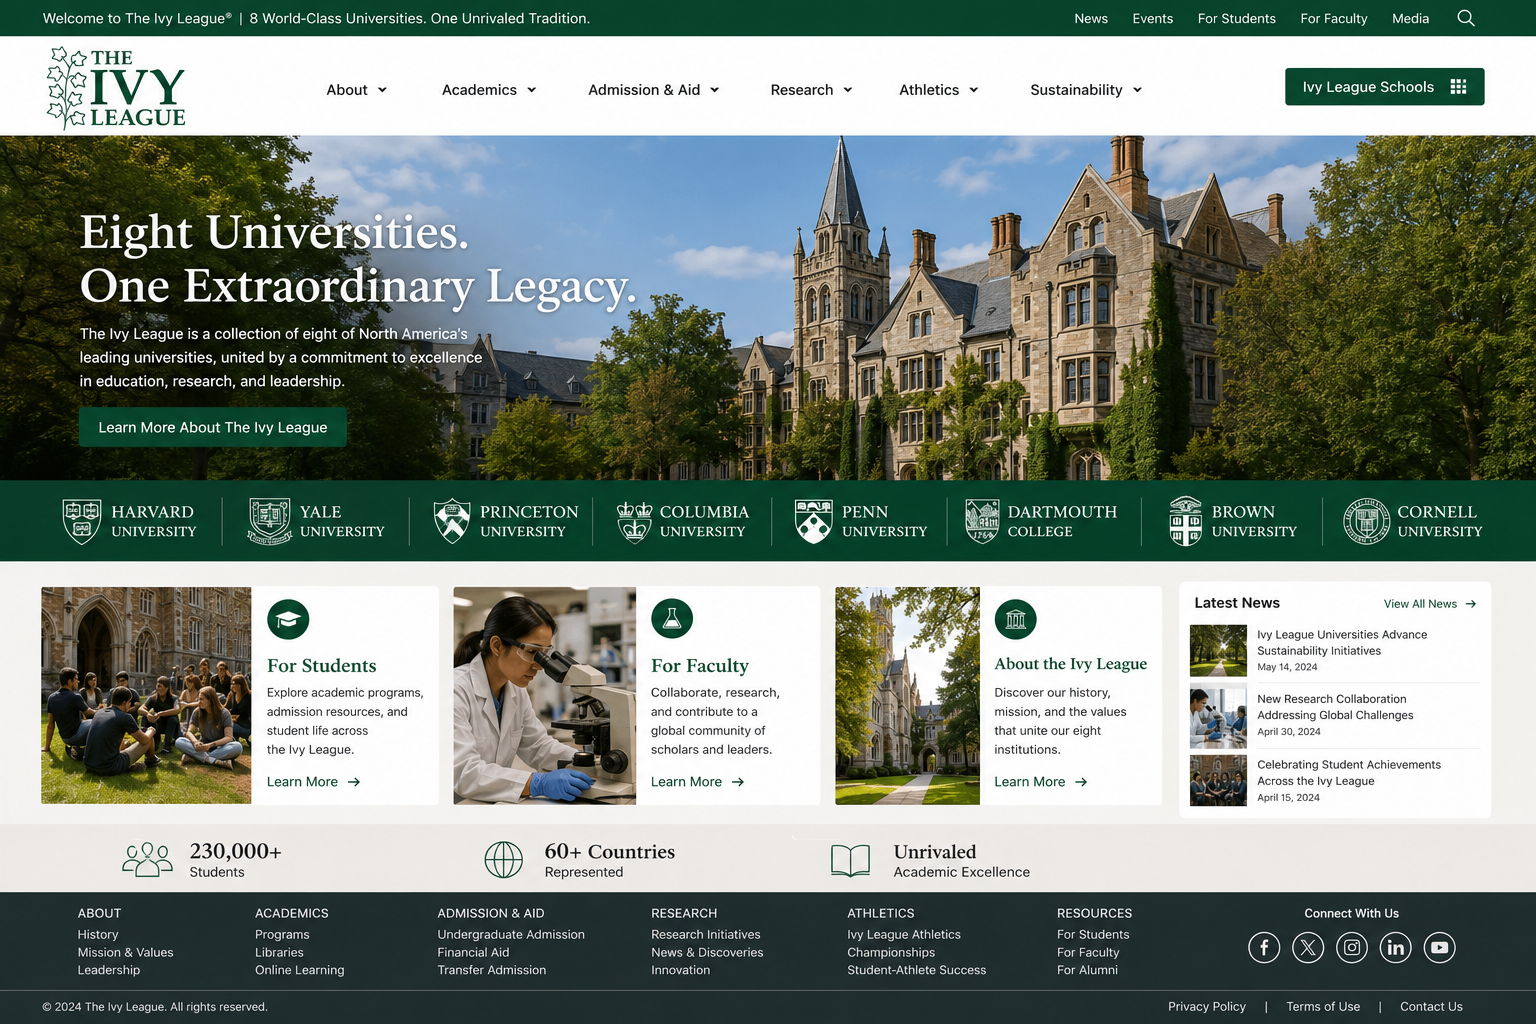Image resolution: width=1536 pixels, height=1024 pixels.
Task: Open the Athletics dropdown menu
Action: click(x=939, y=90)
